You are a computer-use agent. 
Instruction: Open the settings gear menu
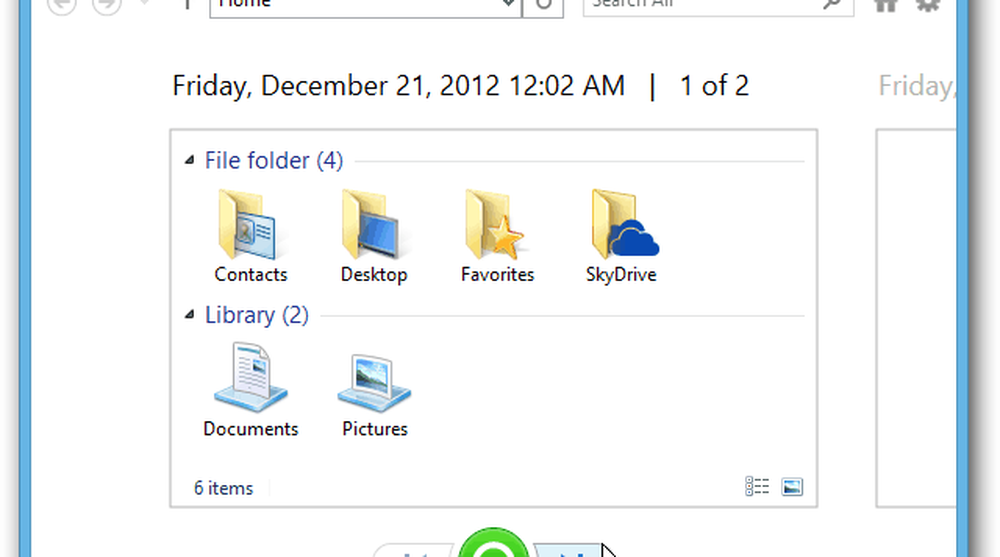click(x=927, y=5)
